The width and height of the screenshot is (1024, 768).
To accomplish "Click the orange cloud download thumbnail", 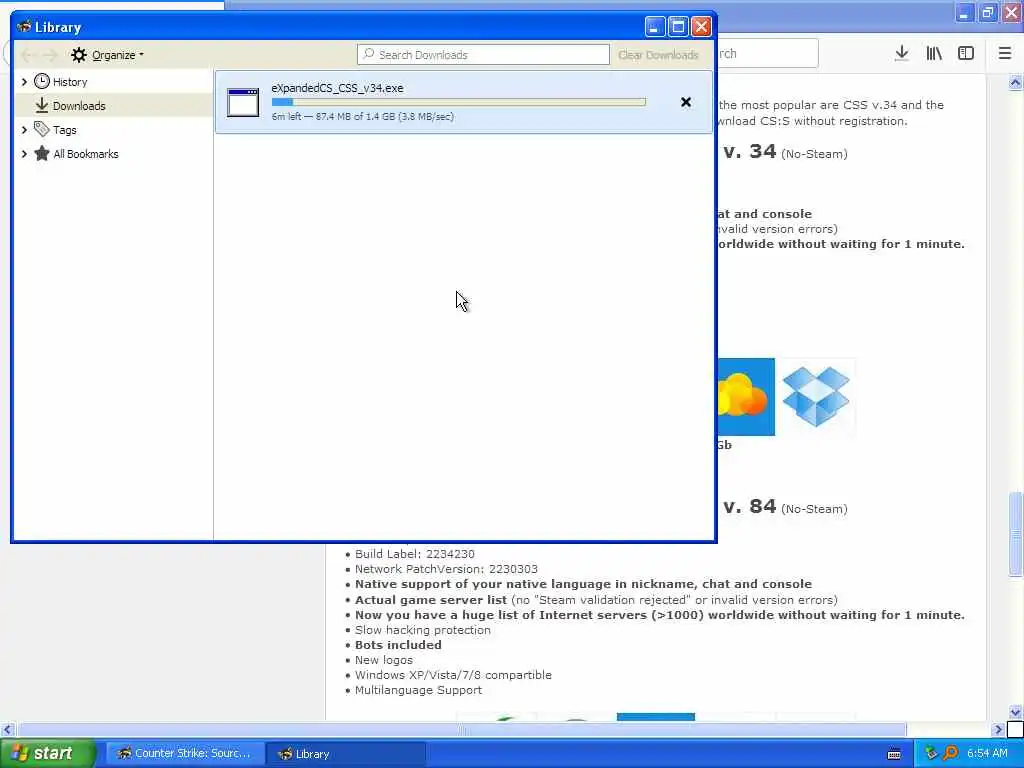I will 746,396.
